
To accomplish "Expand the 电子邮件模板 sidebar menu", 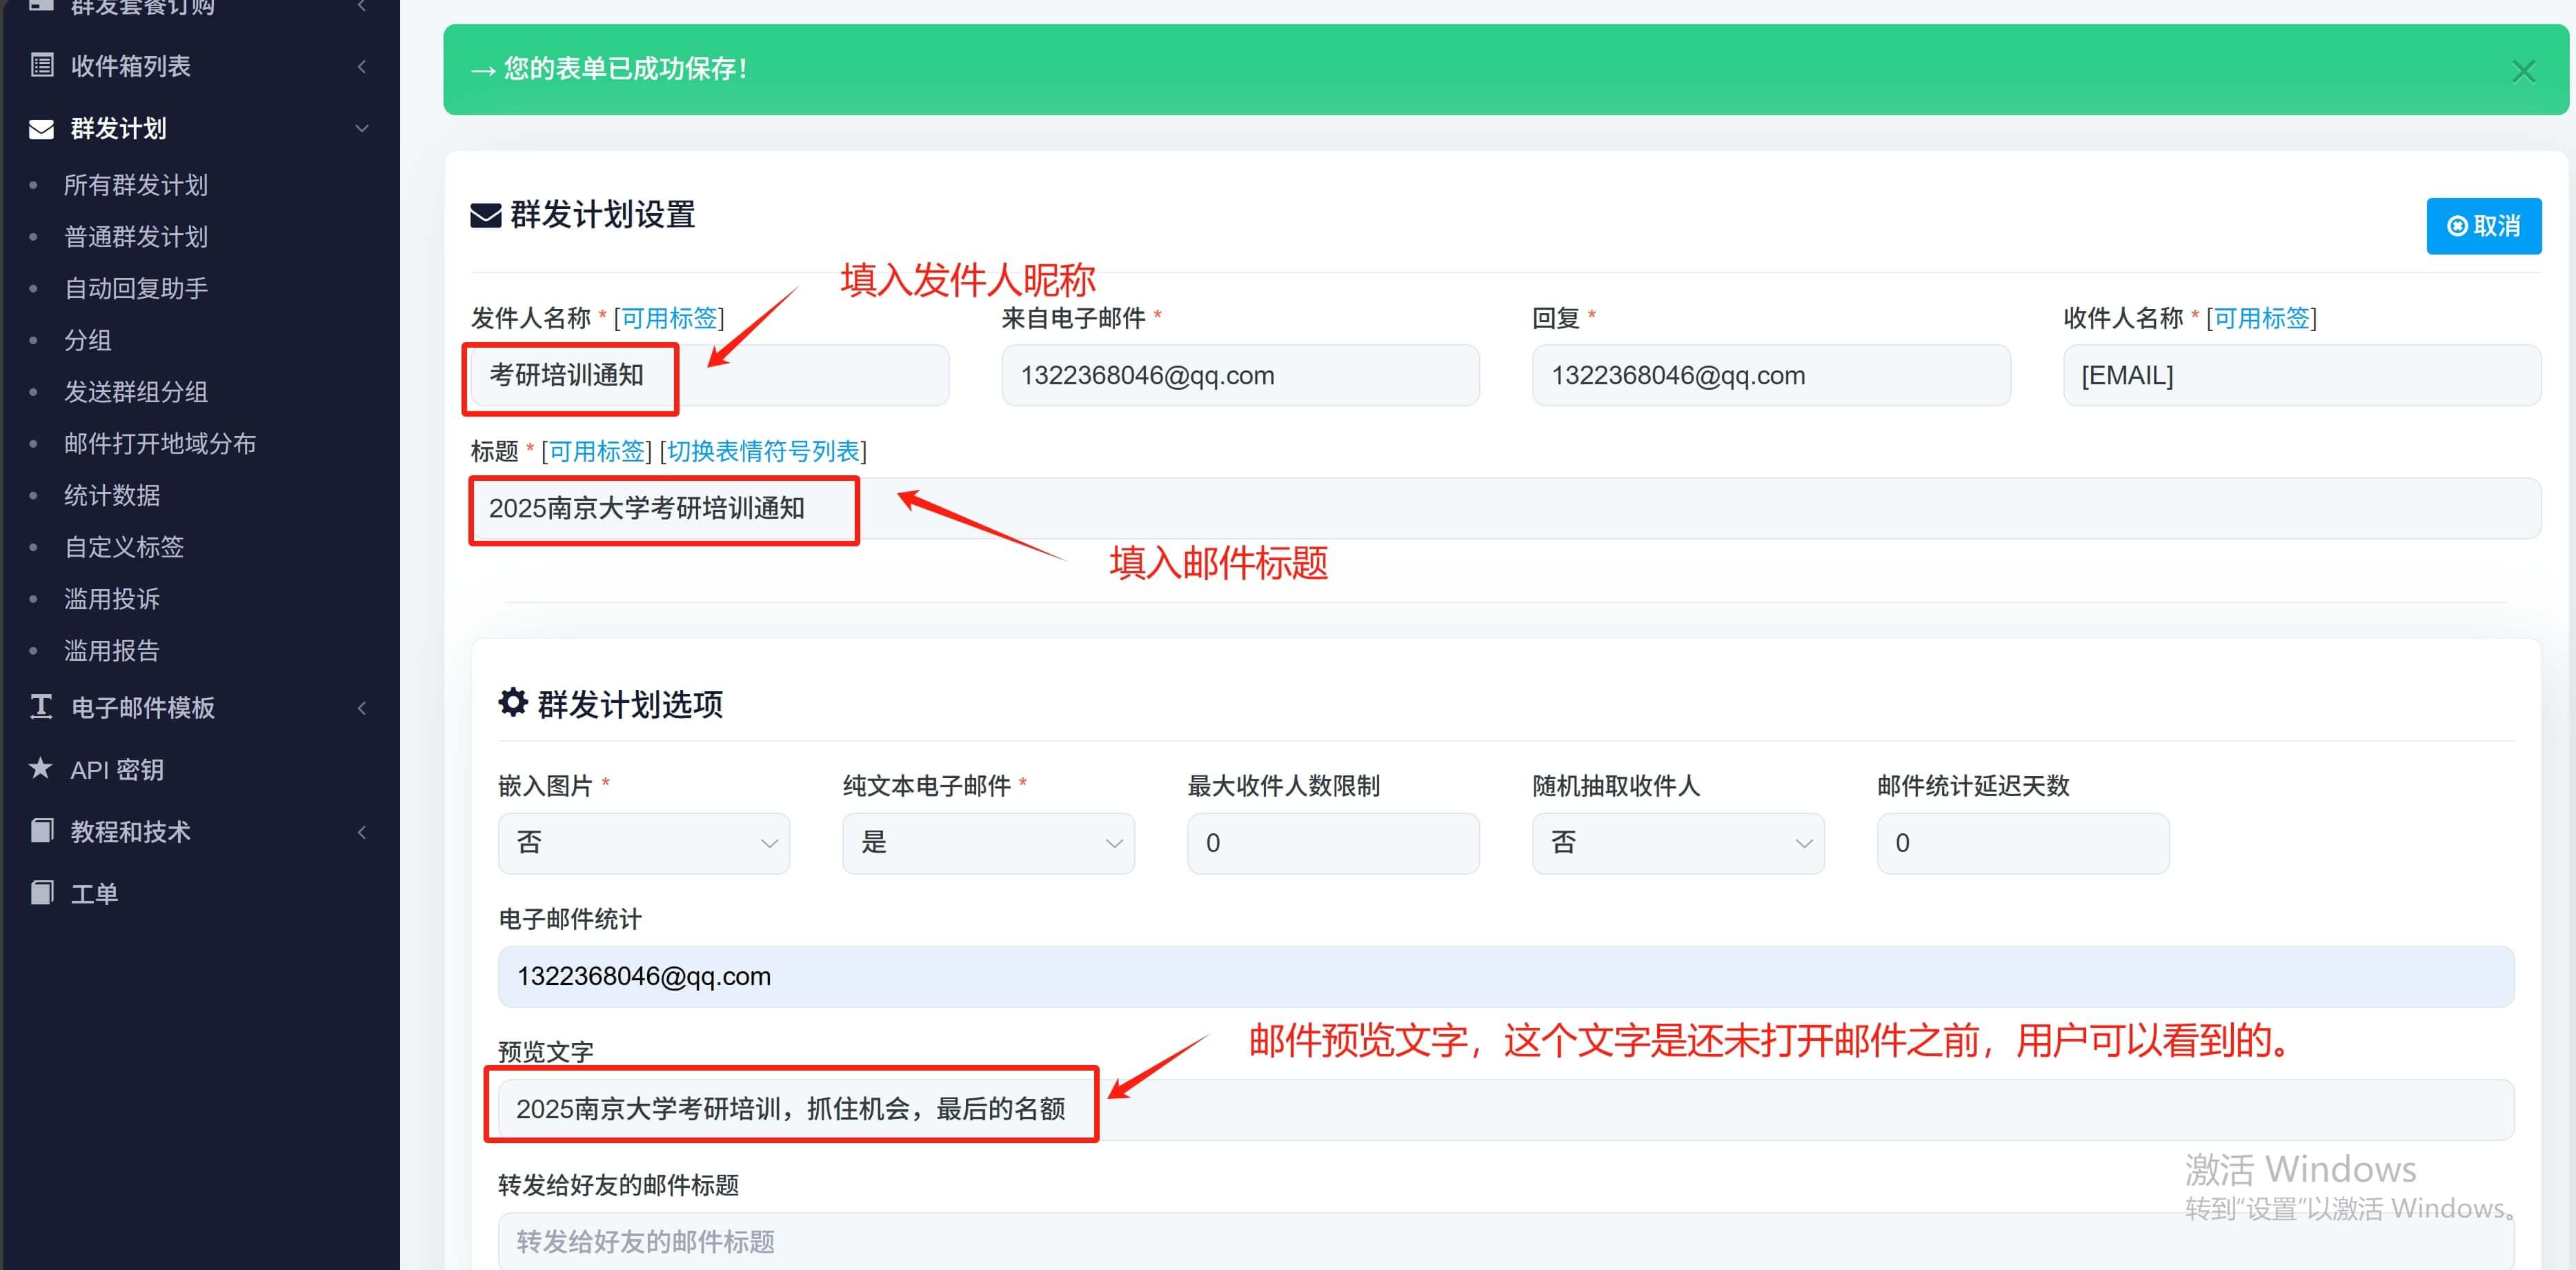I will [x=362, y=708].
